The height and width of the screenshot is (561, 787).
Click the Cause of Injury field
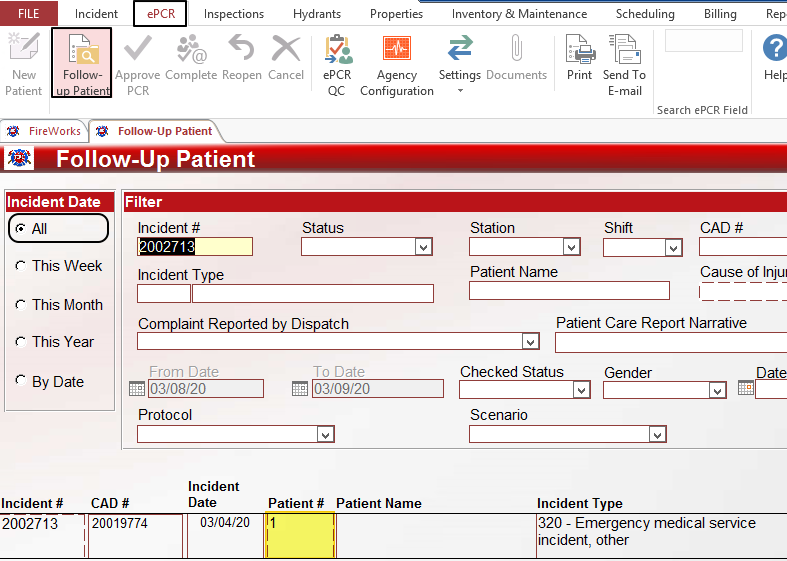pyautogui.click(x=743, y=292)
